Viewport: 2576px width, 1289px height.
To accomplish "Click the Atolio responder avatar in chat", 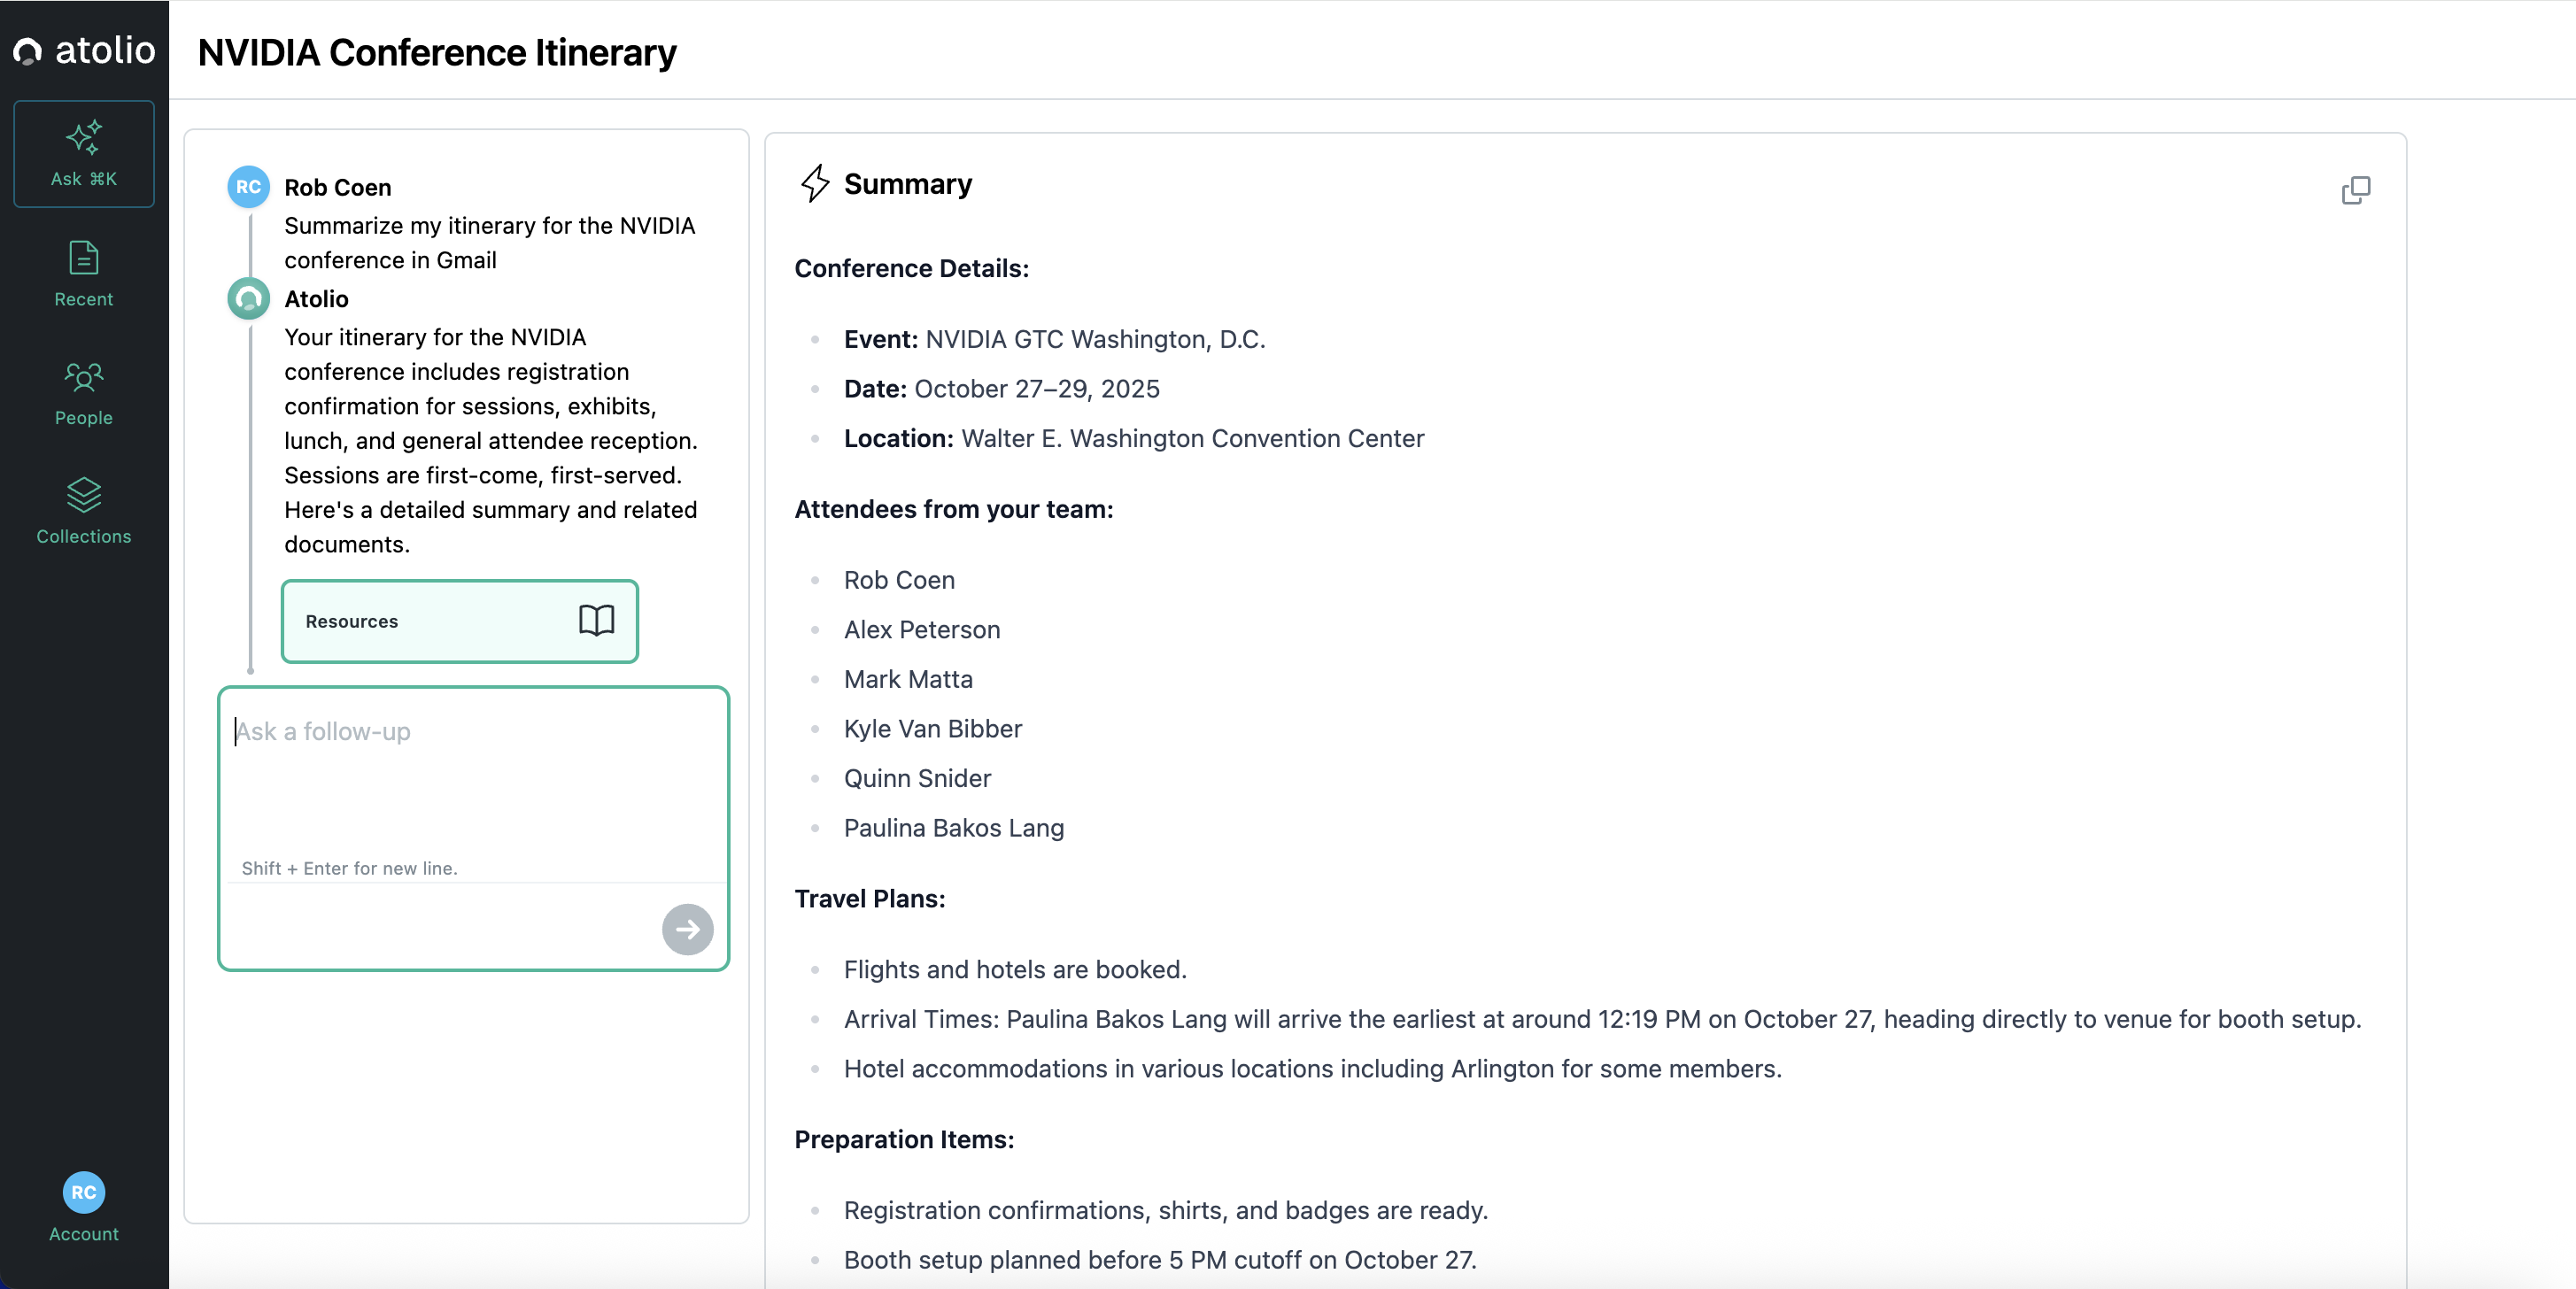I will tap(248, 298).
